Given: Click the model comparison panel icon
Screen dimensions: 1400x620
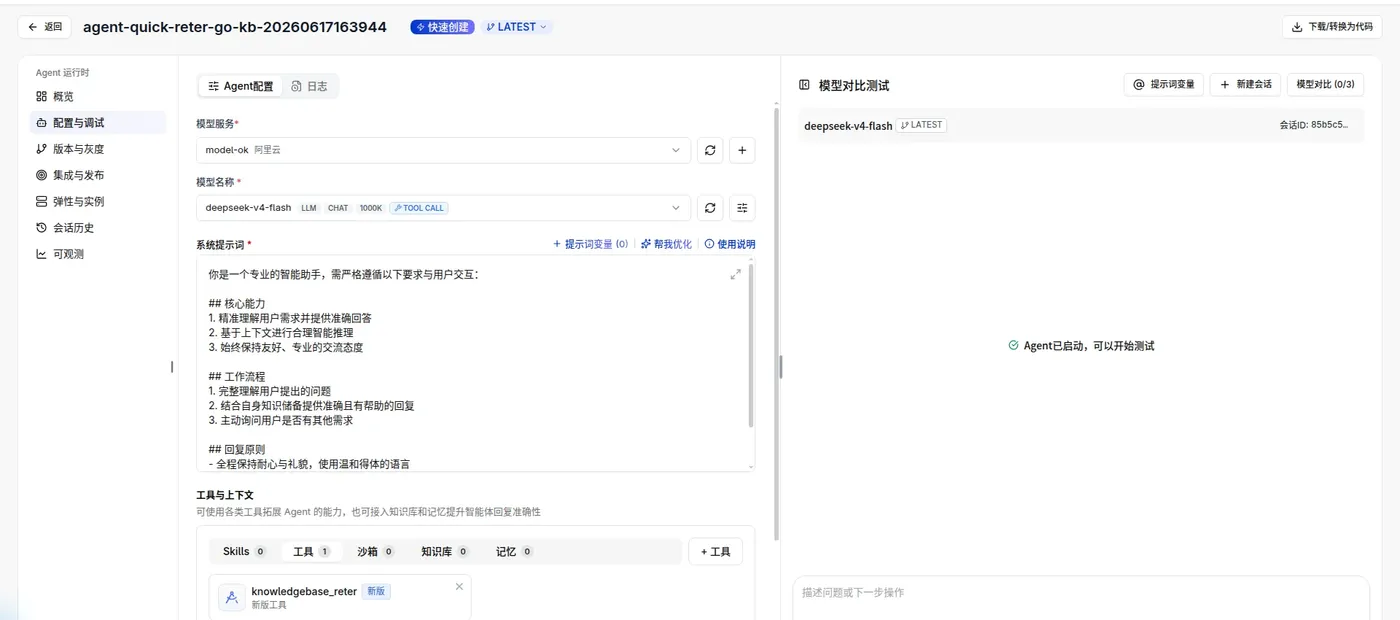Looking at the screenshot, I should (804, 85).
